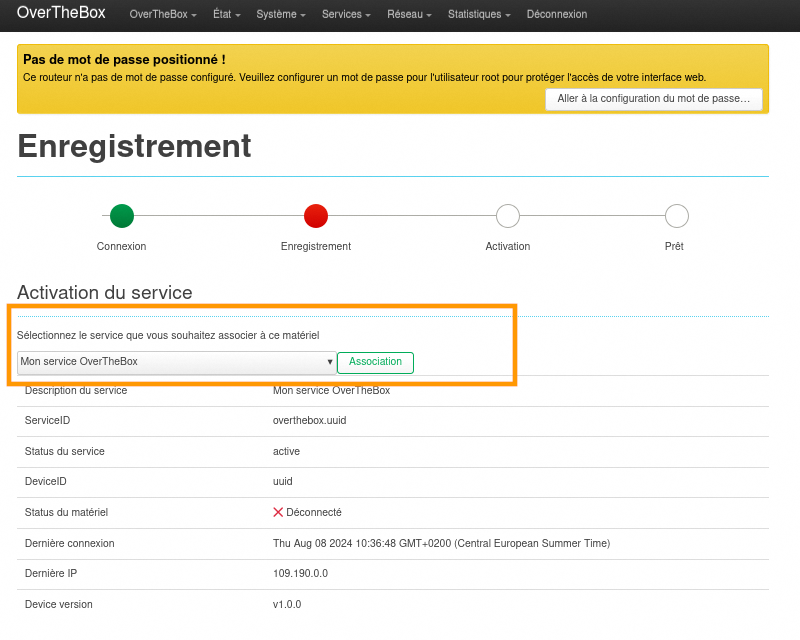Expand the Statistiques menu
This screenshot has height=640, width=800.
coord(480,15)
